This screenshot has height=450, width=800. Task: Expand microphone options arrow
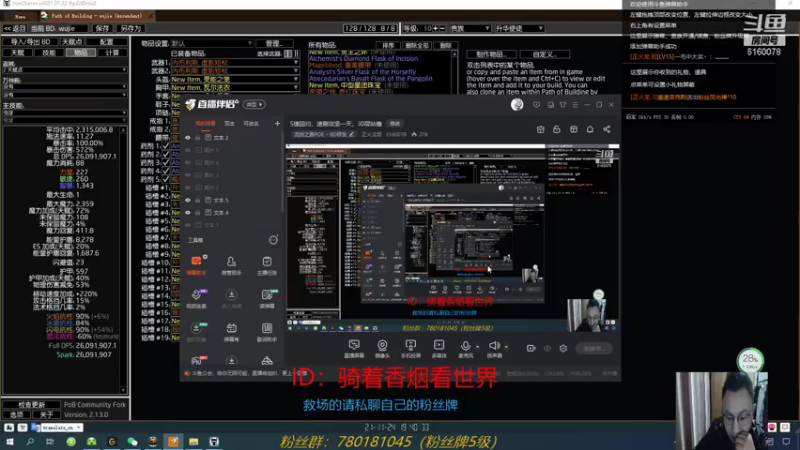(x=478, y=346)
